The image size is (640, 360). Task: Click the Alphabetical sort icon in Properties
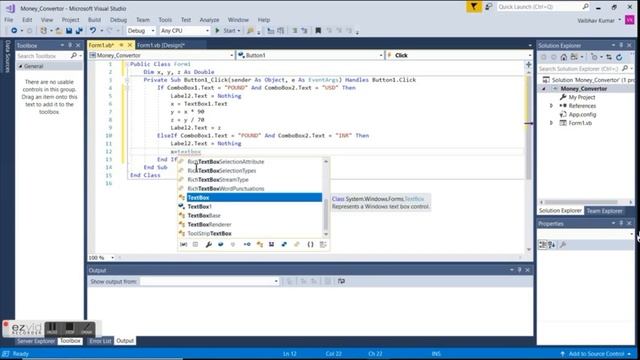pyautogui.click(x=552, y=245)
